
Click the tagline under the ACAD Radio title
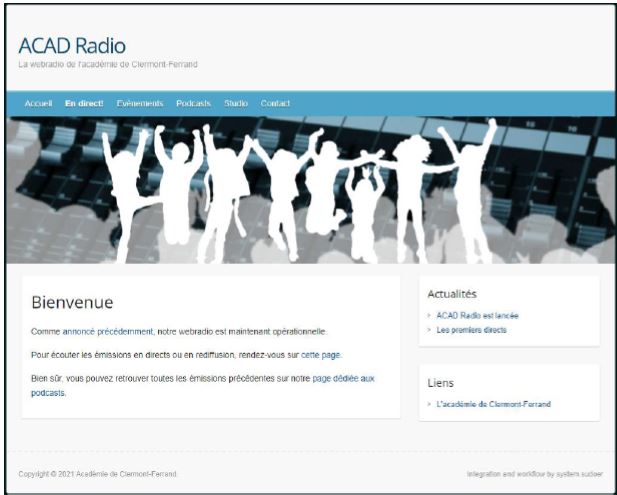click(108, 65)
